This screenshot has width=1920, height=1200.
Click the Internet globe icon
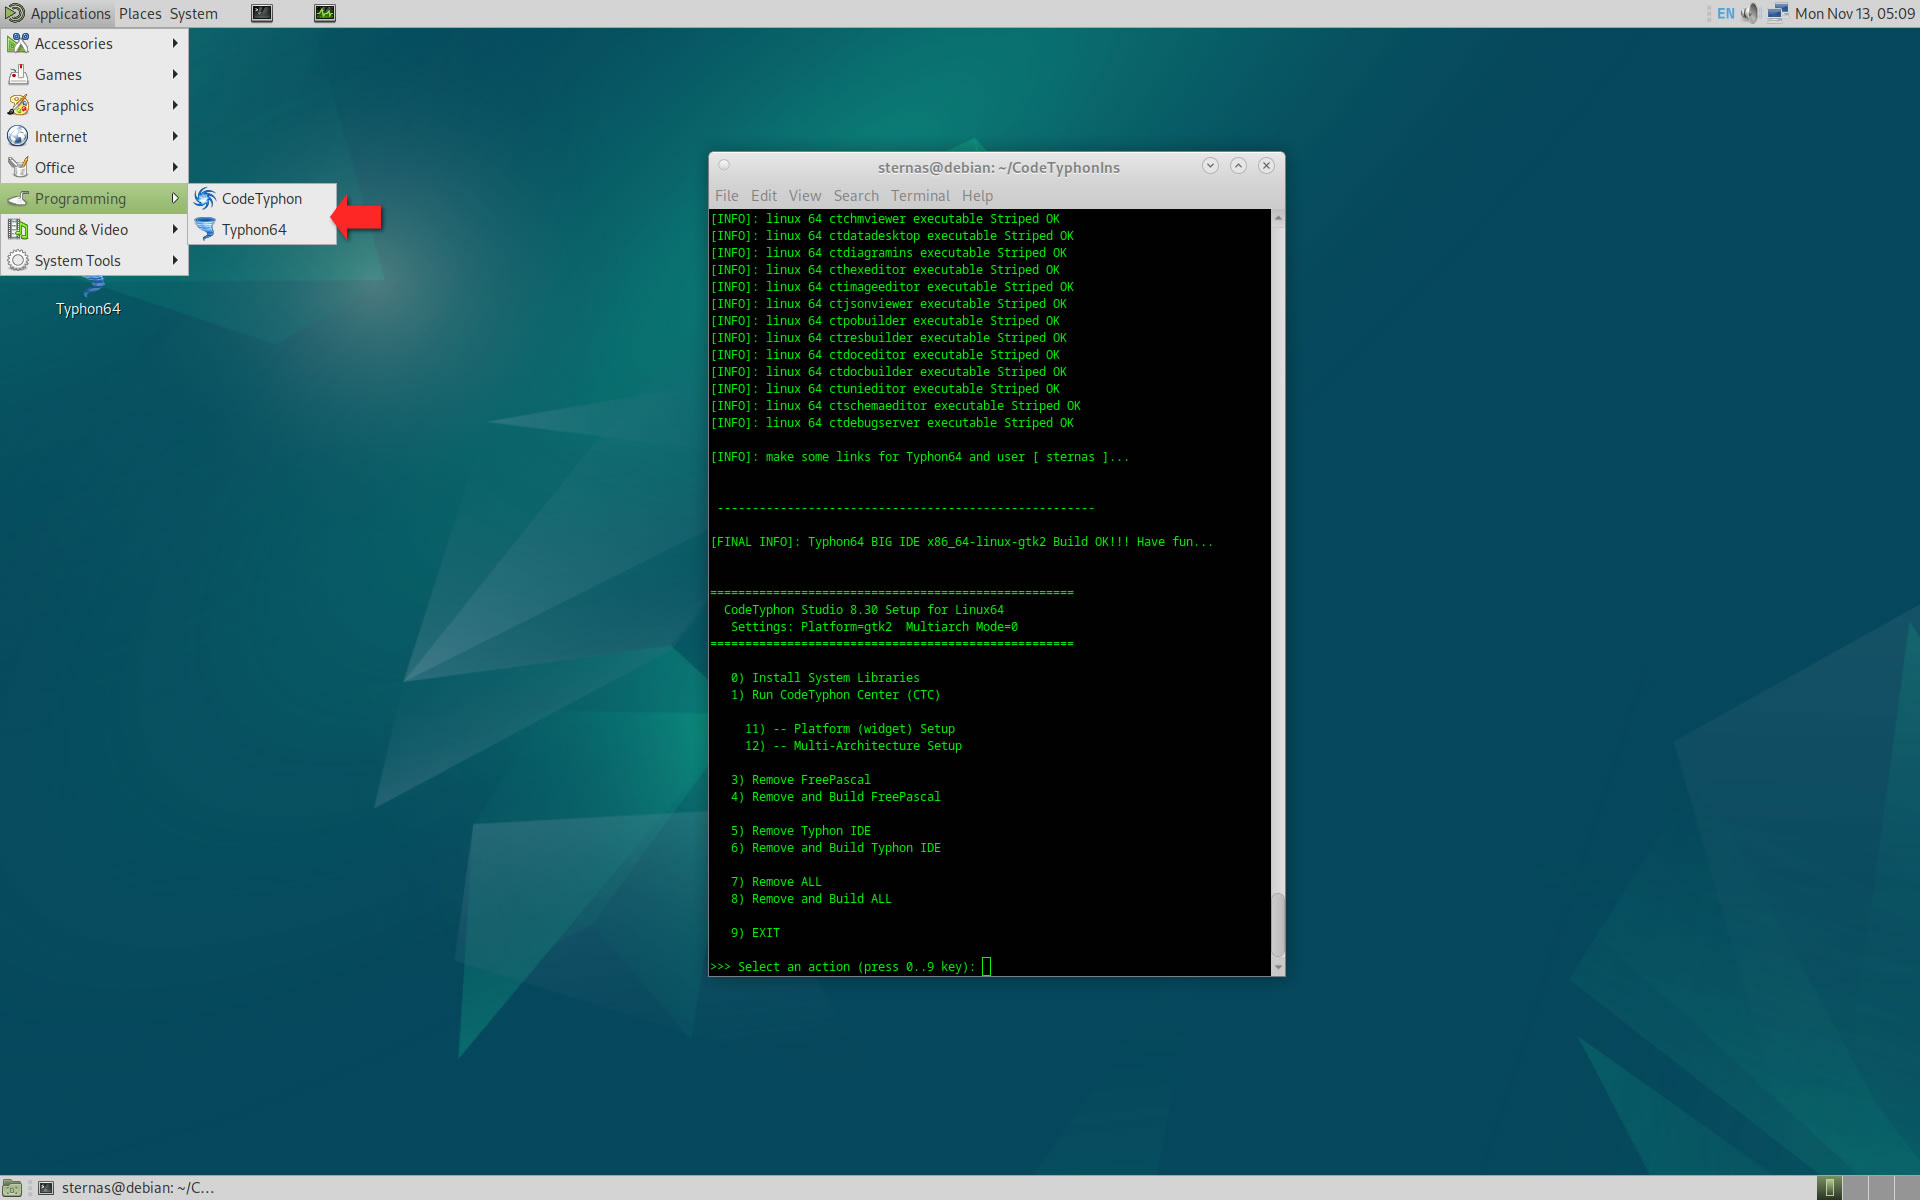pyautogui.click(x=18, y=137)
